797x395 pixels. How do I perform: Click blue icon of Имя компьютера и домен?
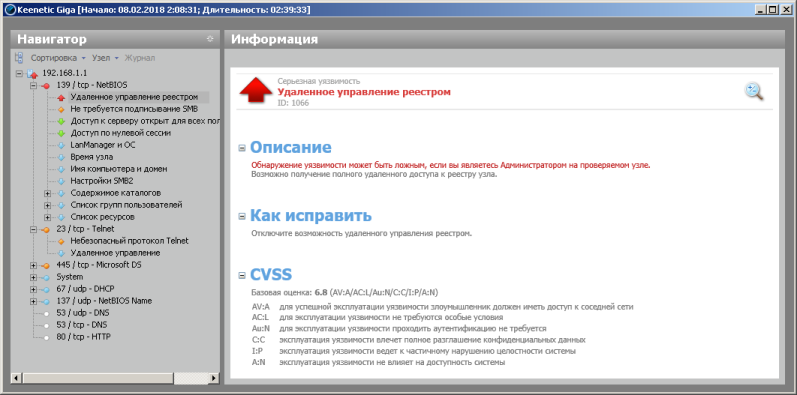(x=61, y=169)
